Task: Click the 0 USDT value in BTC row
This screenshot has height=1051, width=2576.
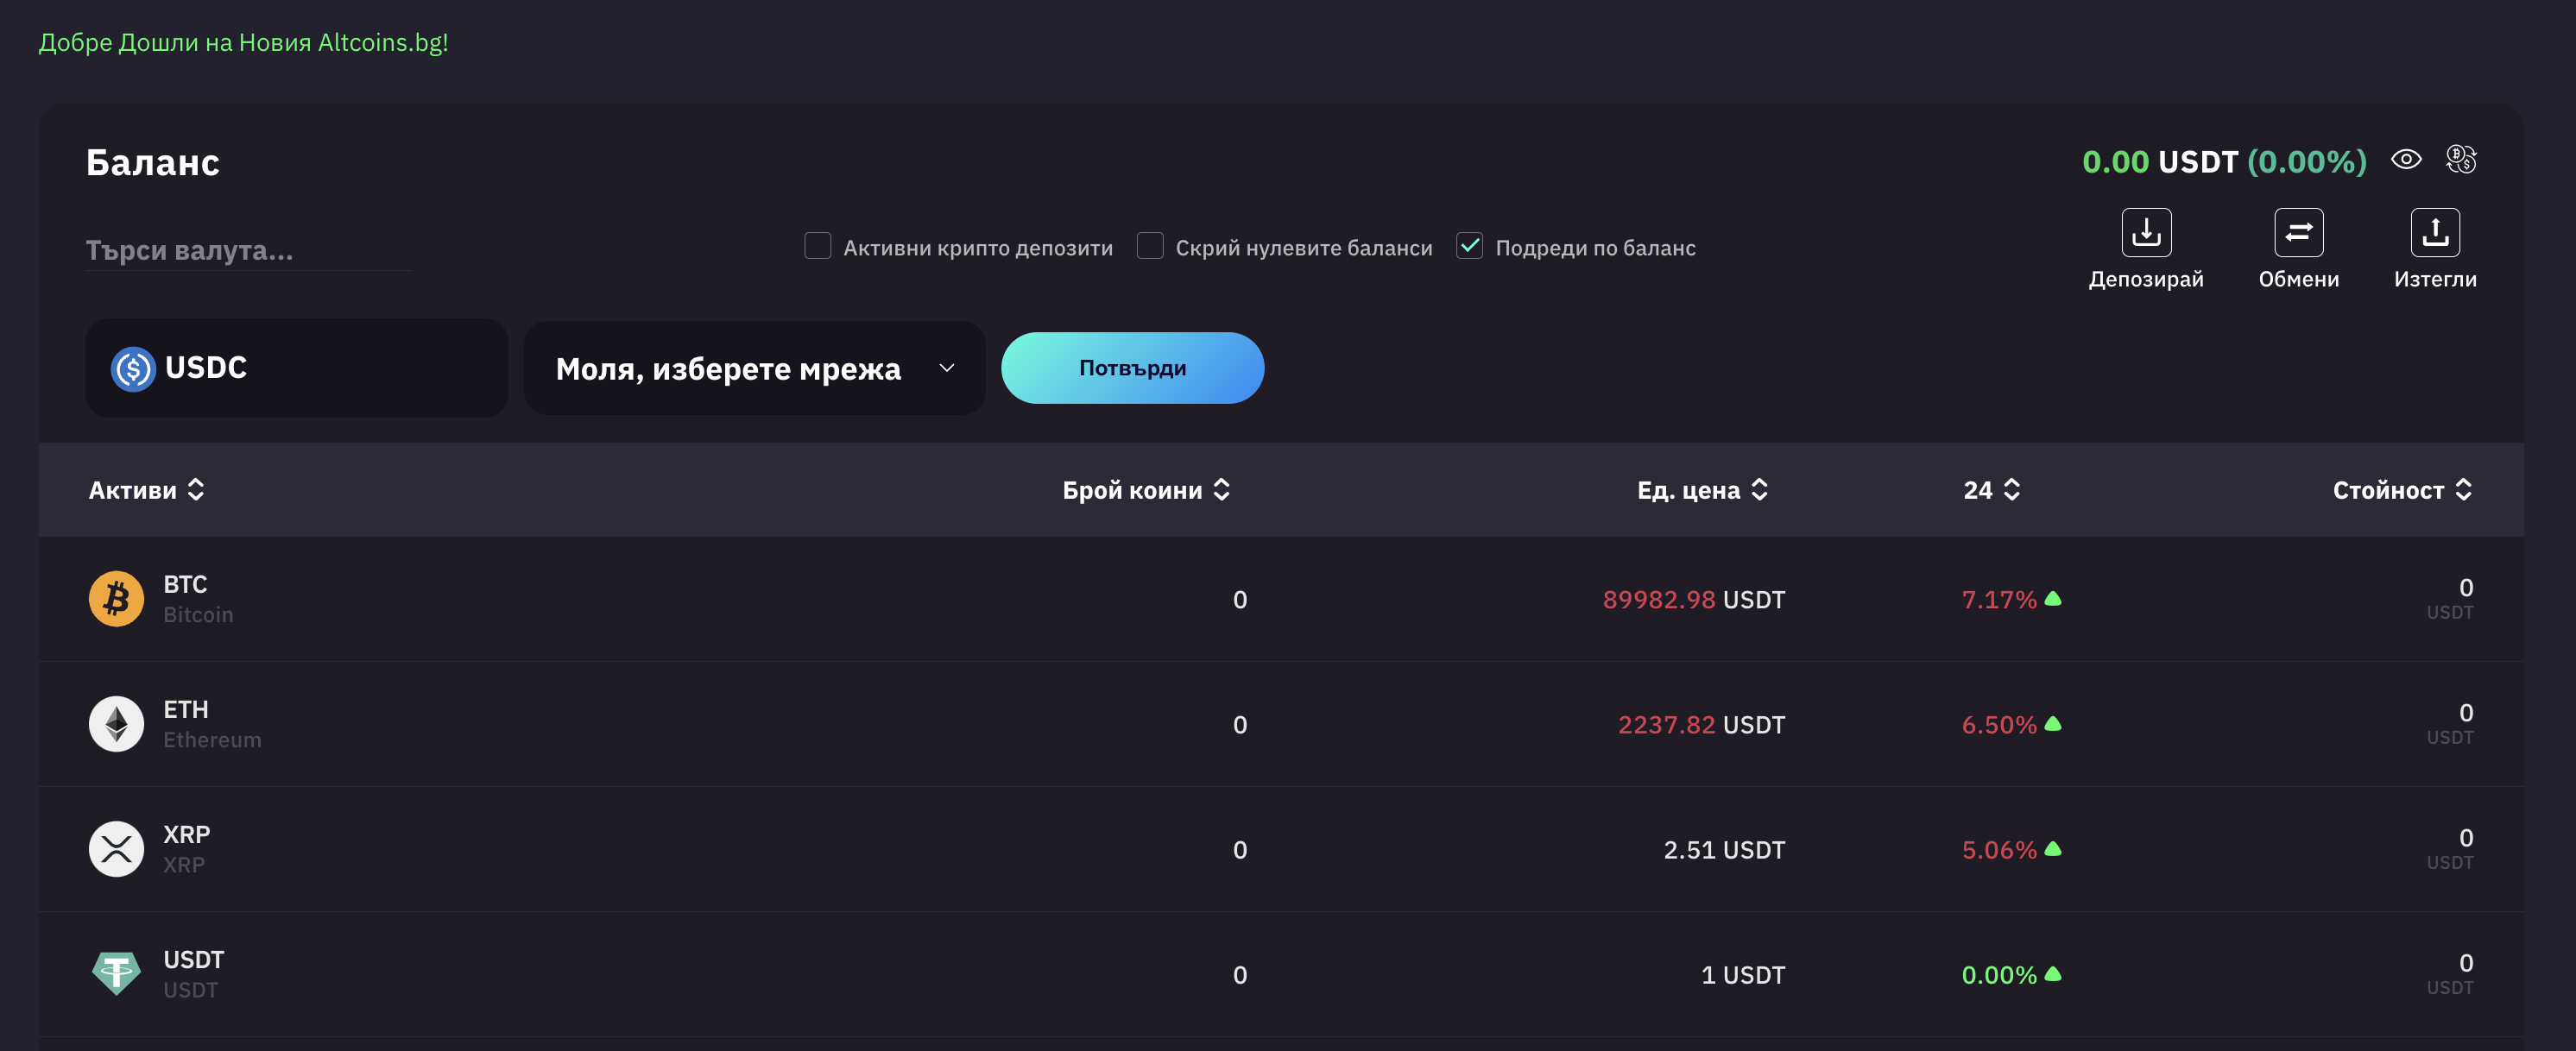Action: click(2450, 599)
